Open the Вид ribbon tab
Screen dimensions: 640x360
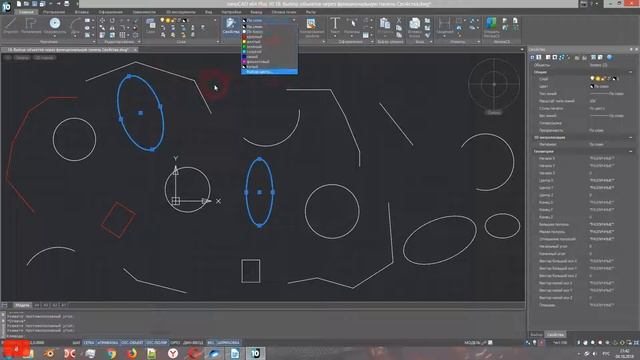[x=209, y=12]
